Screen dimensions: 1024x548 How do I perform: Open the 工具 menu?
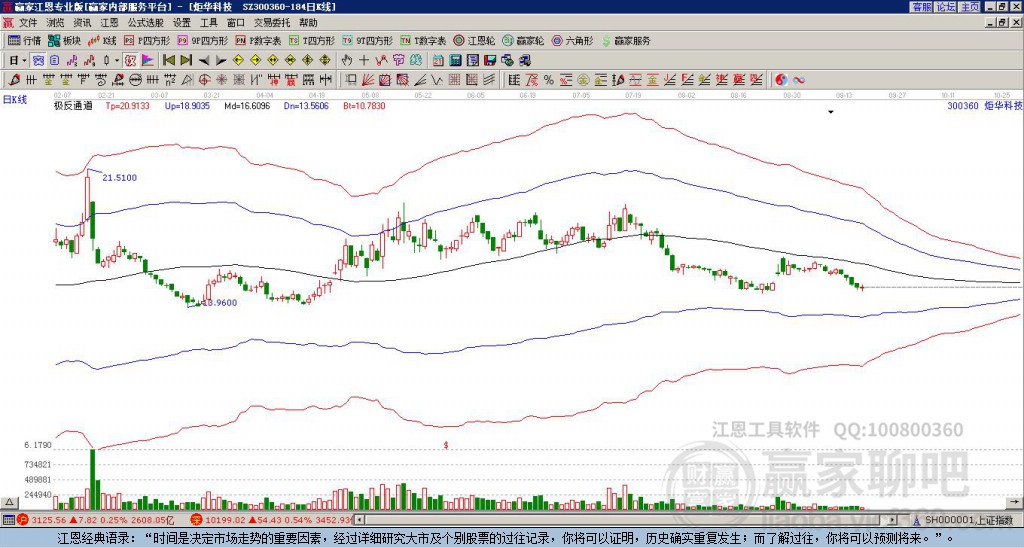pyautogui.click(x=208, y=23)
